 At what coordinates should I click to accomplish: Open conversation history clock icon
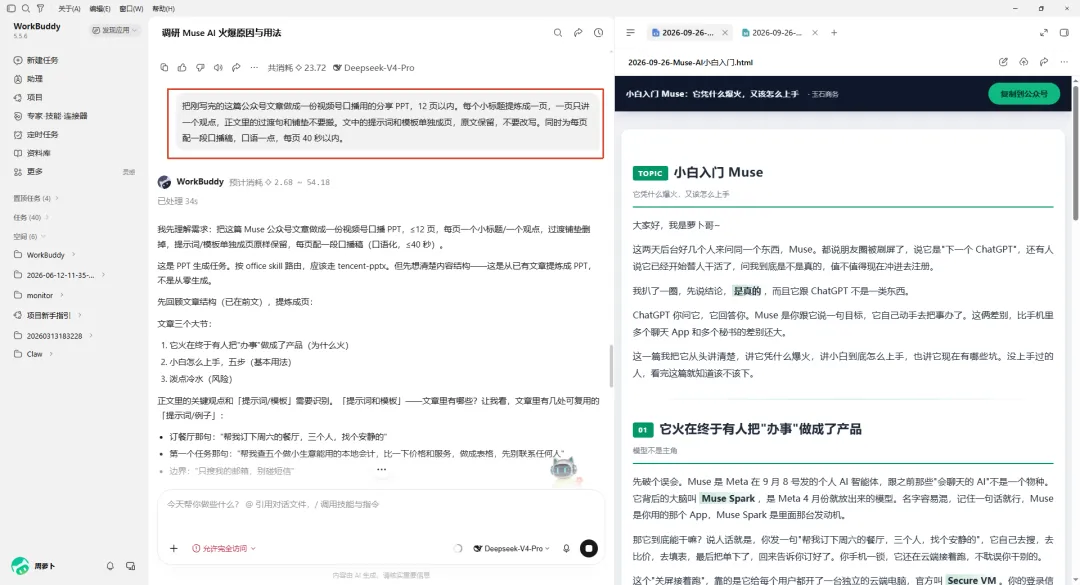(599, 32)
